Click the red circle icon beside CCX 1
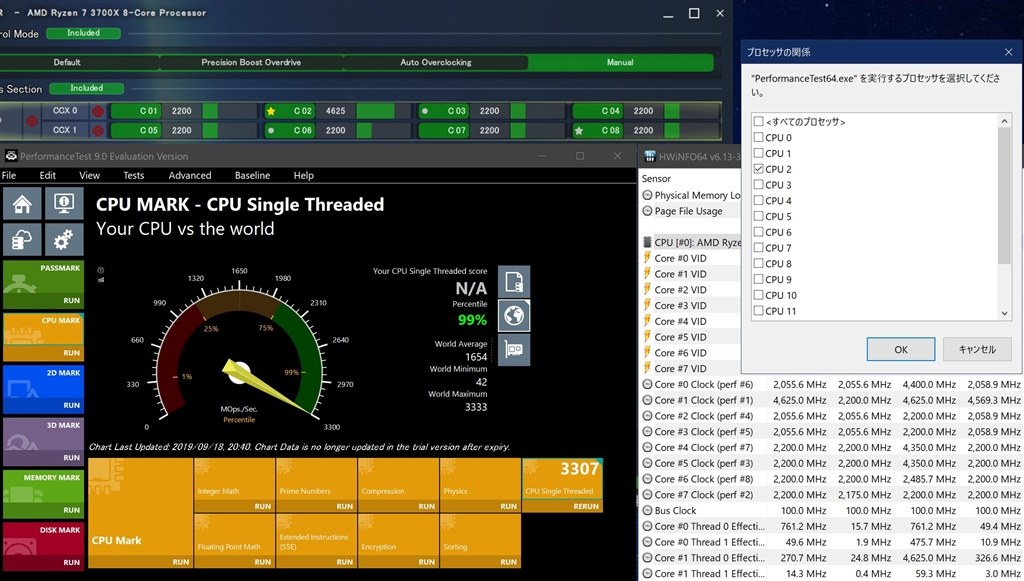 [98, 131]
